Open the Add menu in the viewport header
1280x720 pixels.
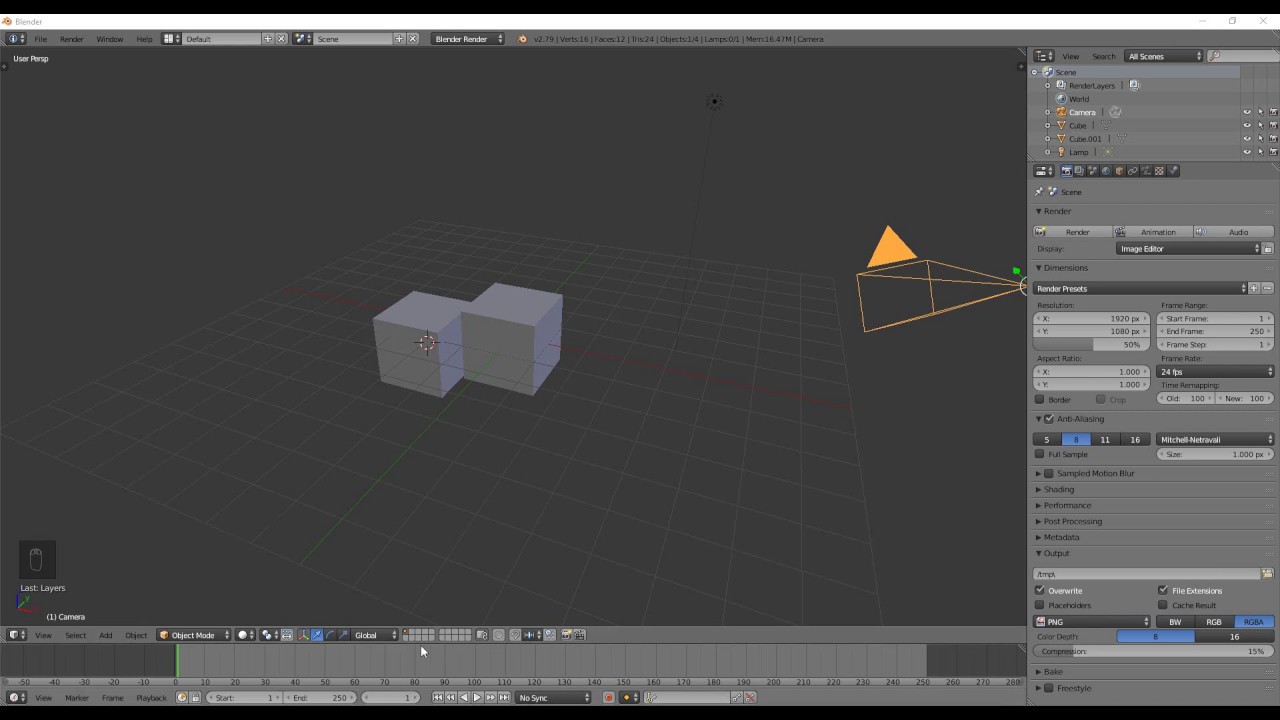[105, 635]
